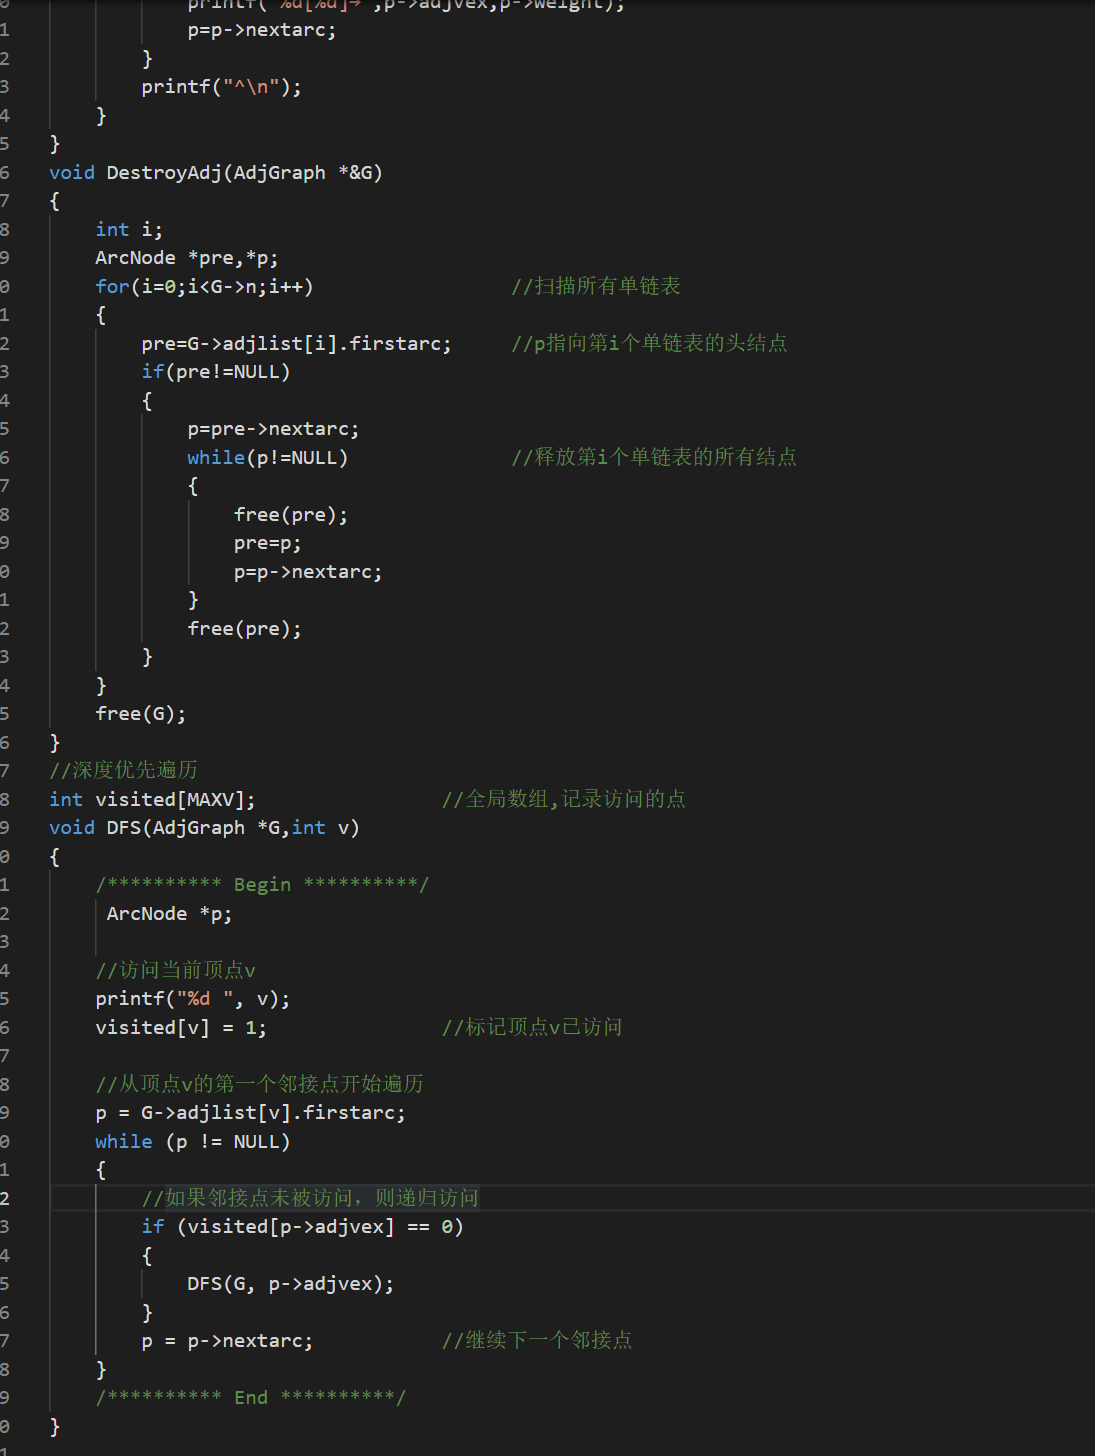The height and width of the screenshot is (1456, 1095).
Task: Click the free(pre); call directly above pre=p;
Action: pos(291,515)
